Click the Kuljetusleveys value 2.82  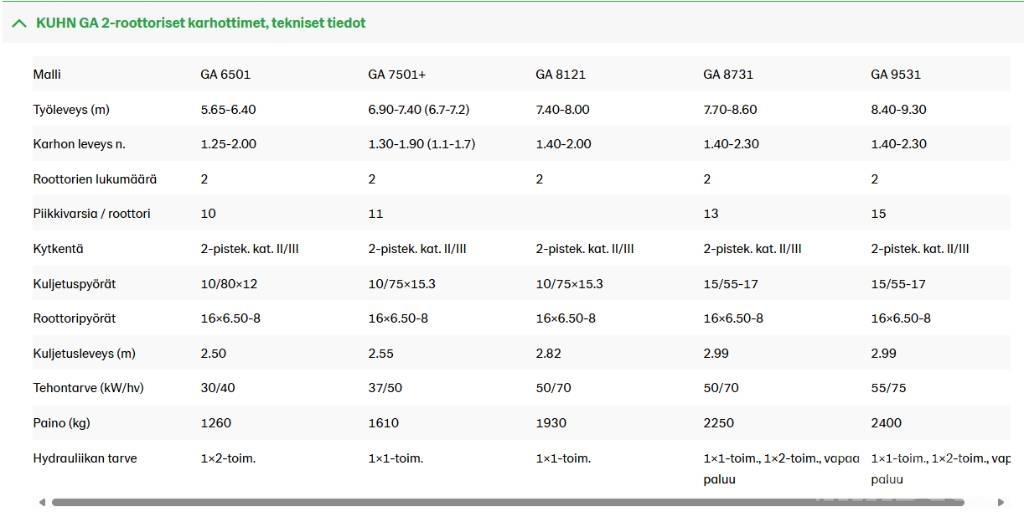[548, 353]
